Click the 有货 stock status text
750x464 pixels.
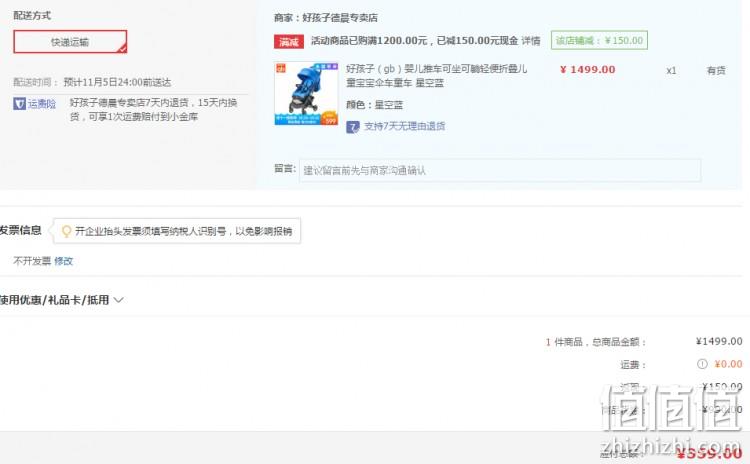click(x=716, y=70)
